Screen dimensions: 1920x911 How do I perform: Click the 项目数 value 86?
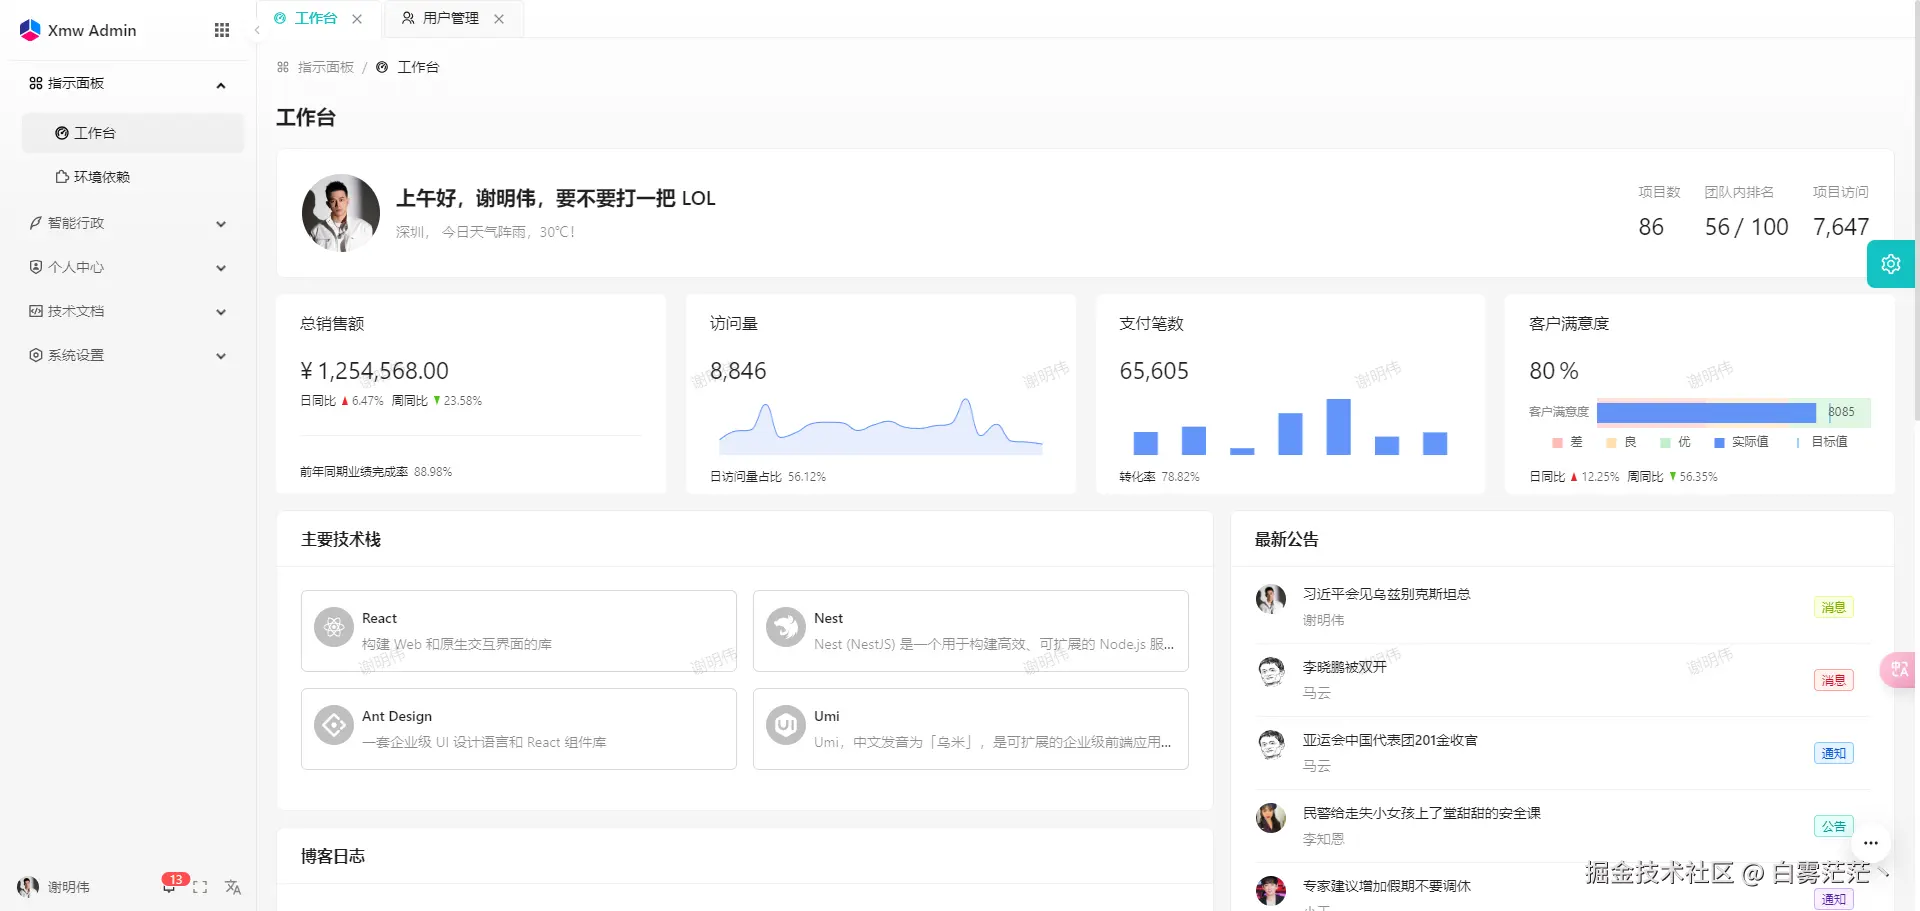(x=1651, y=227)
